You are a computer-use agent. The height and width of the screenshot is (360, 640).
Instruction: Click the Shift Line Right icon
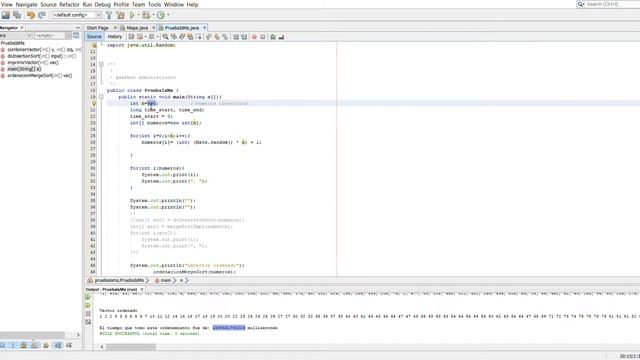point(244,37)
